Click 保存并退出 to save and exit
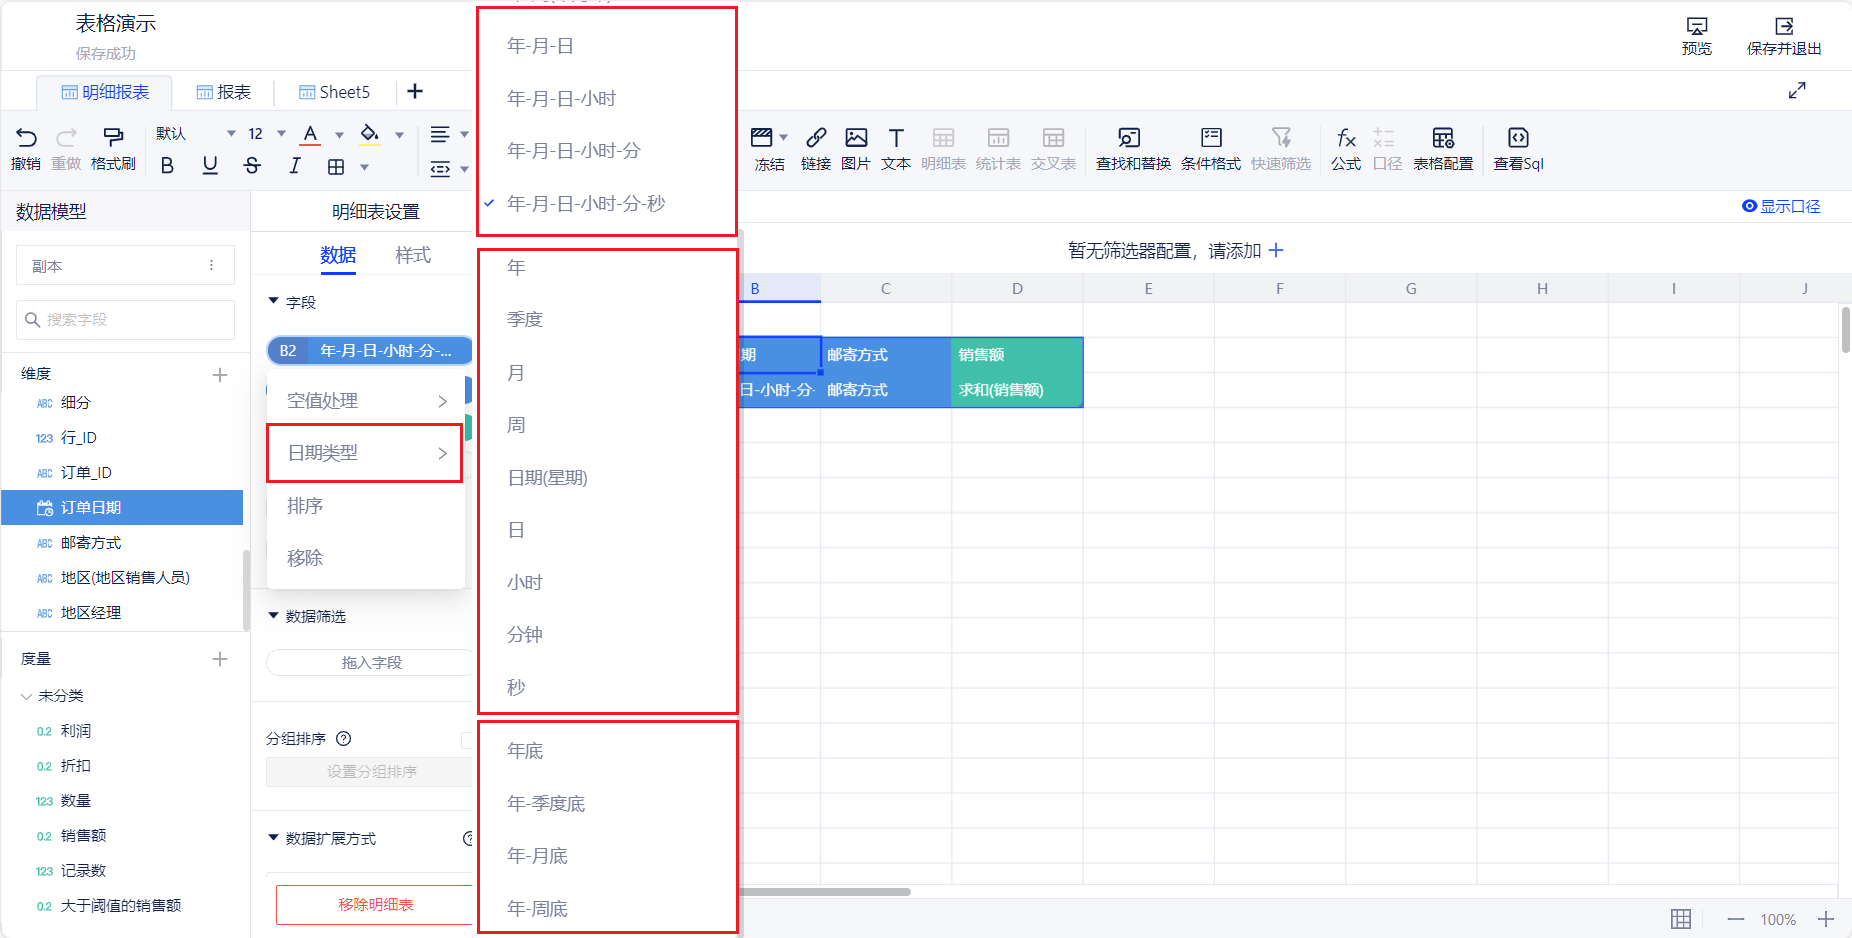The height and width of the screenshot is (938, 1852). point(1783,35)
